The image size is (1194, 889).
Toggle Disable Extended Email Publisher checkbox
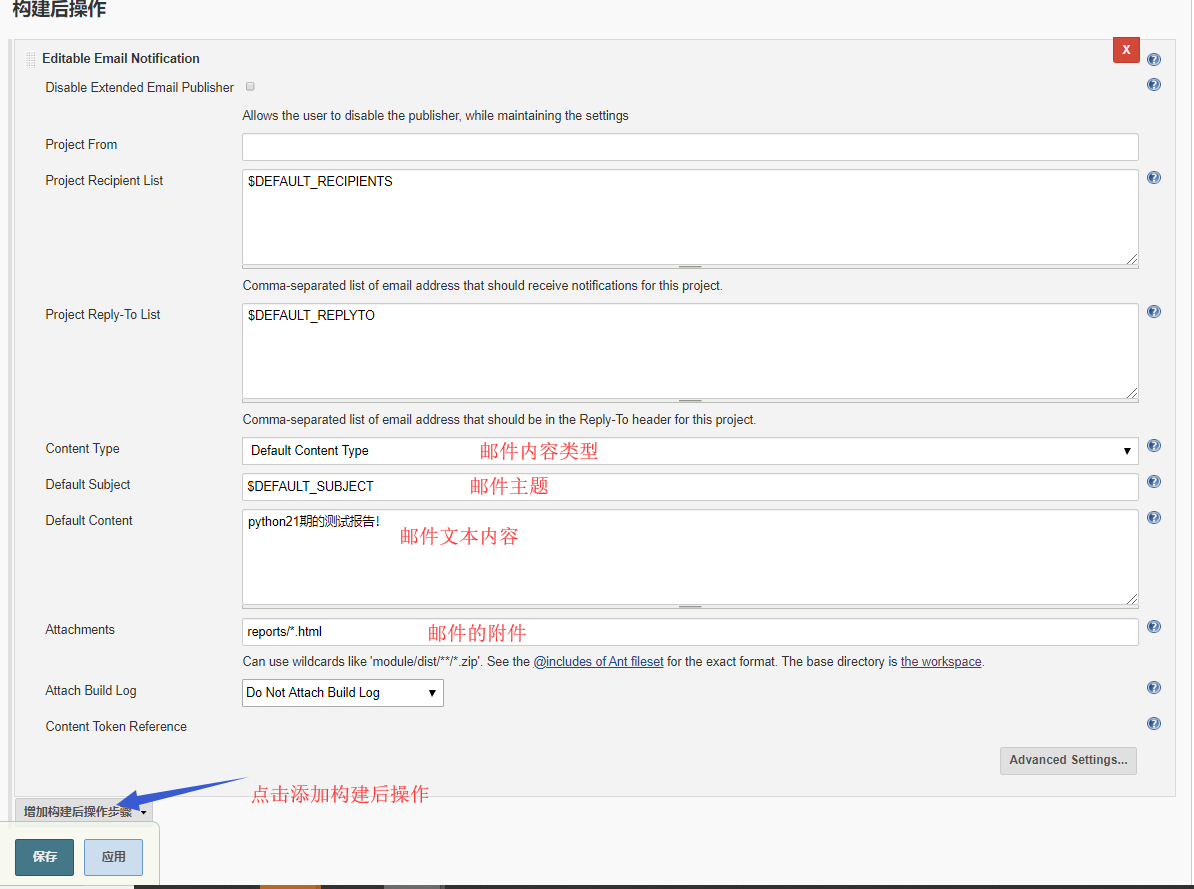click(x=250, y=87)
